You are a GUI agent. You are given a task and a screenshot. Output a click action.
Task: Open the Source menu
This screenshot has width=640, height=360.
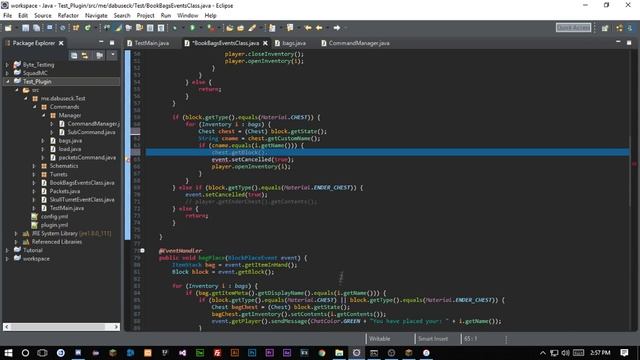click(43, 16)
